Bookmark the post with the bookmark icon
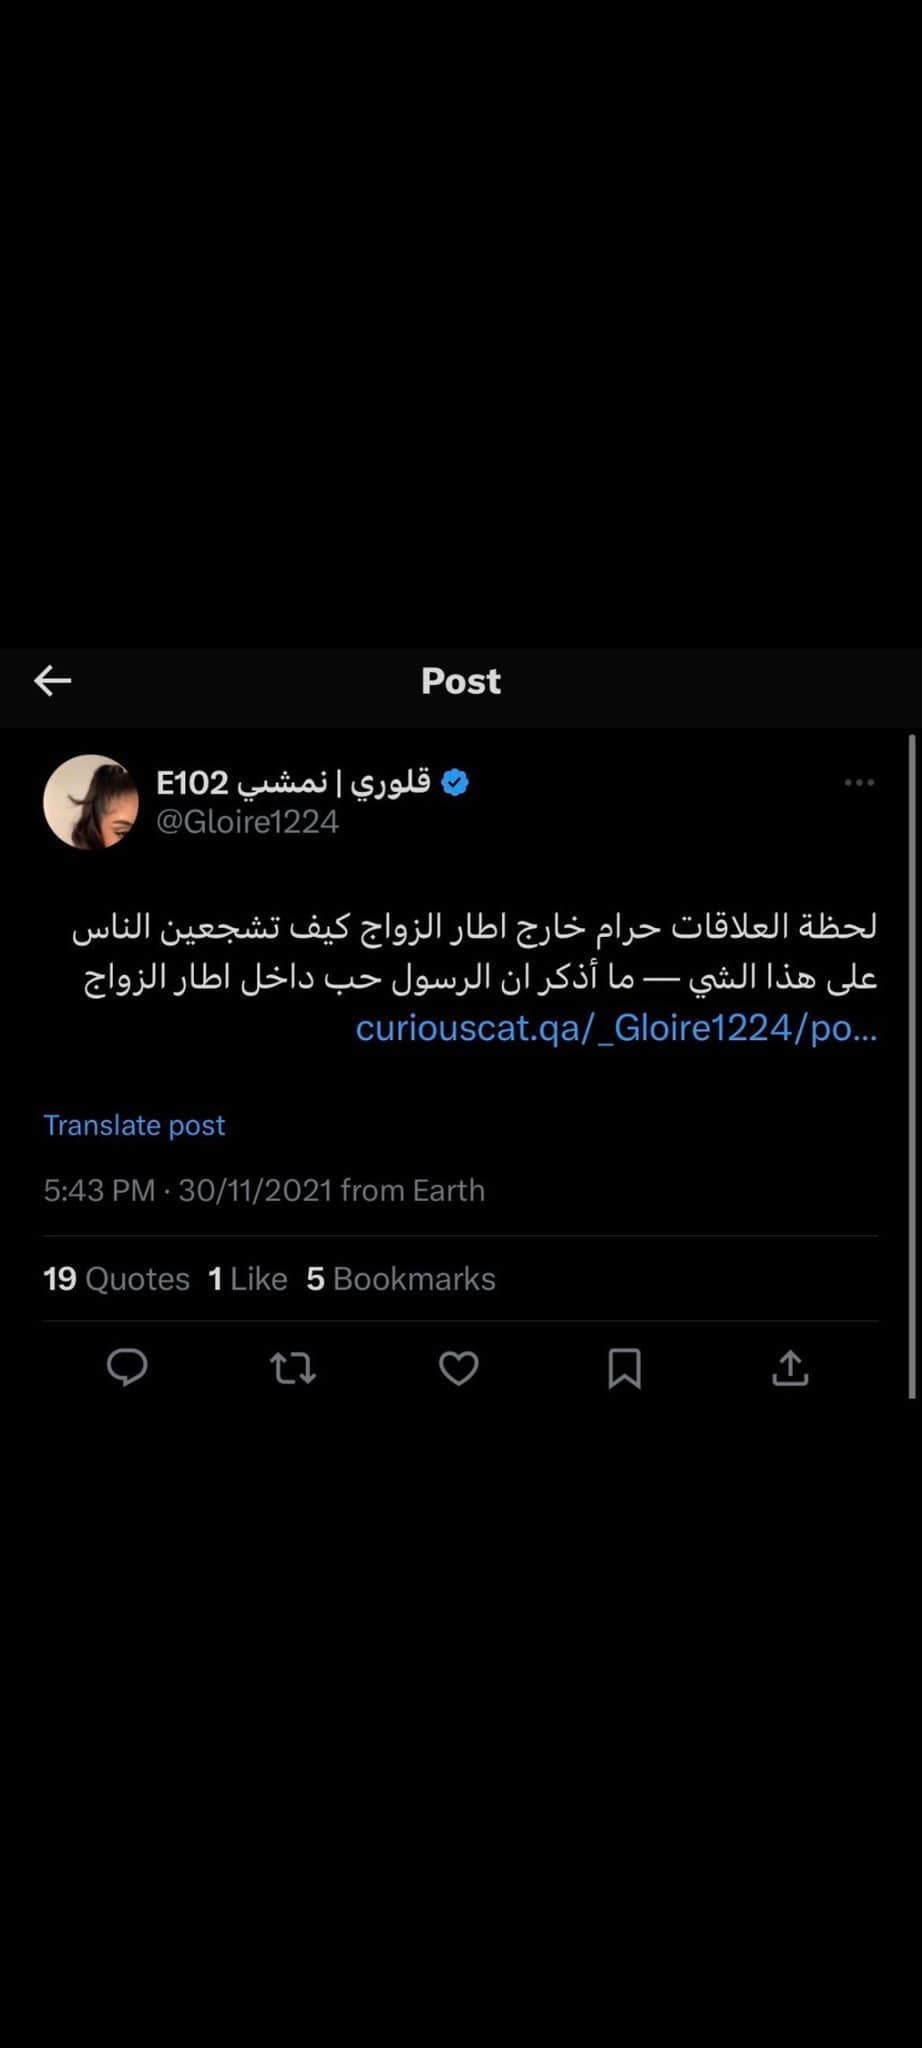This screenshot has width=922, height=2048. point(625,1369)
